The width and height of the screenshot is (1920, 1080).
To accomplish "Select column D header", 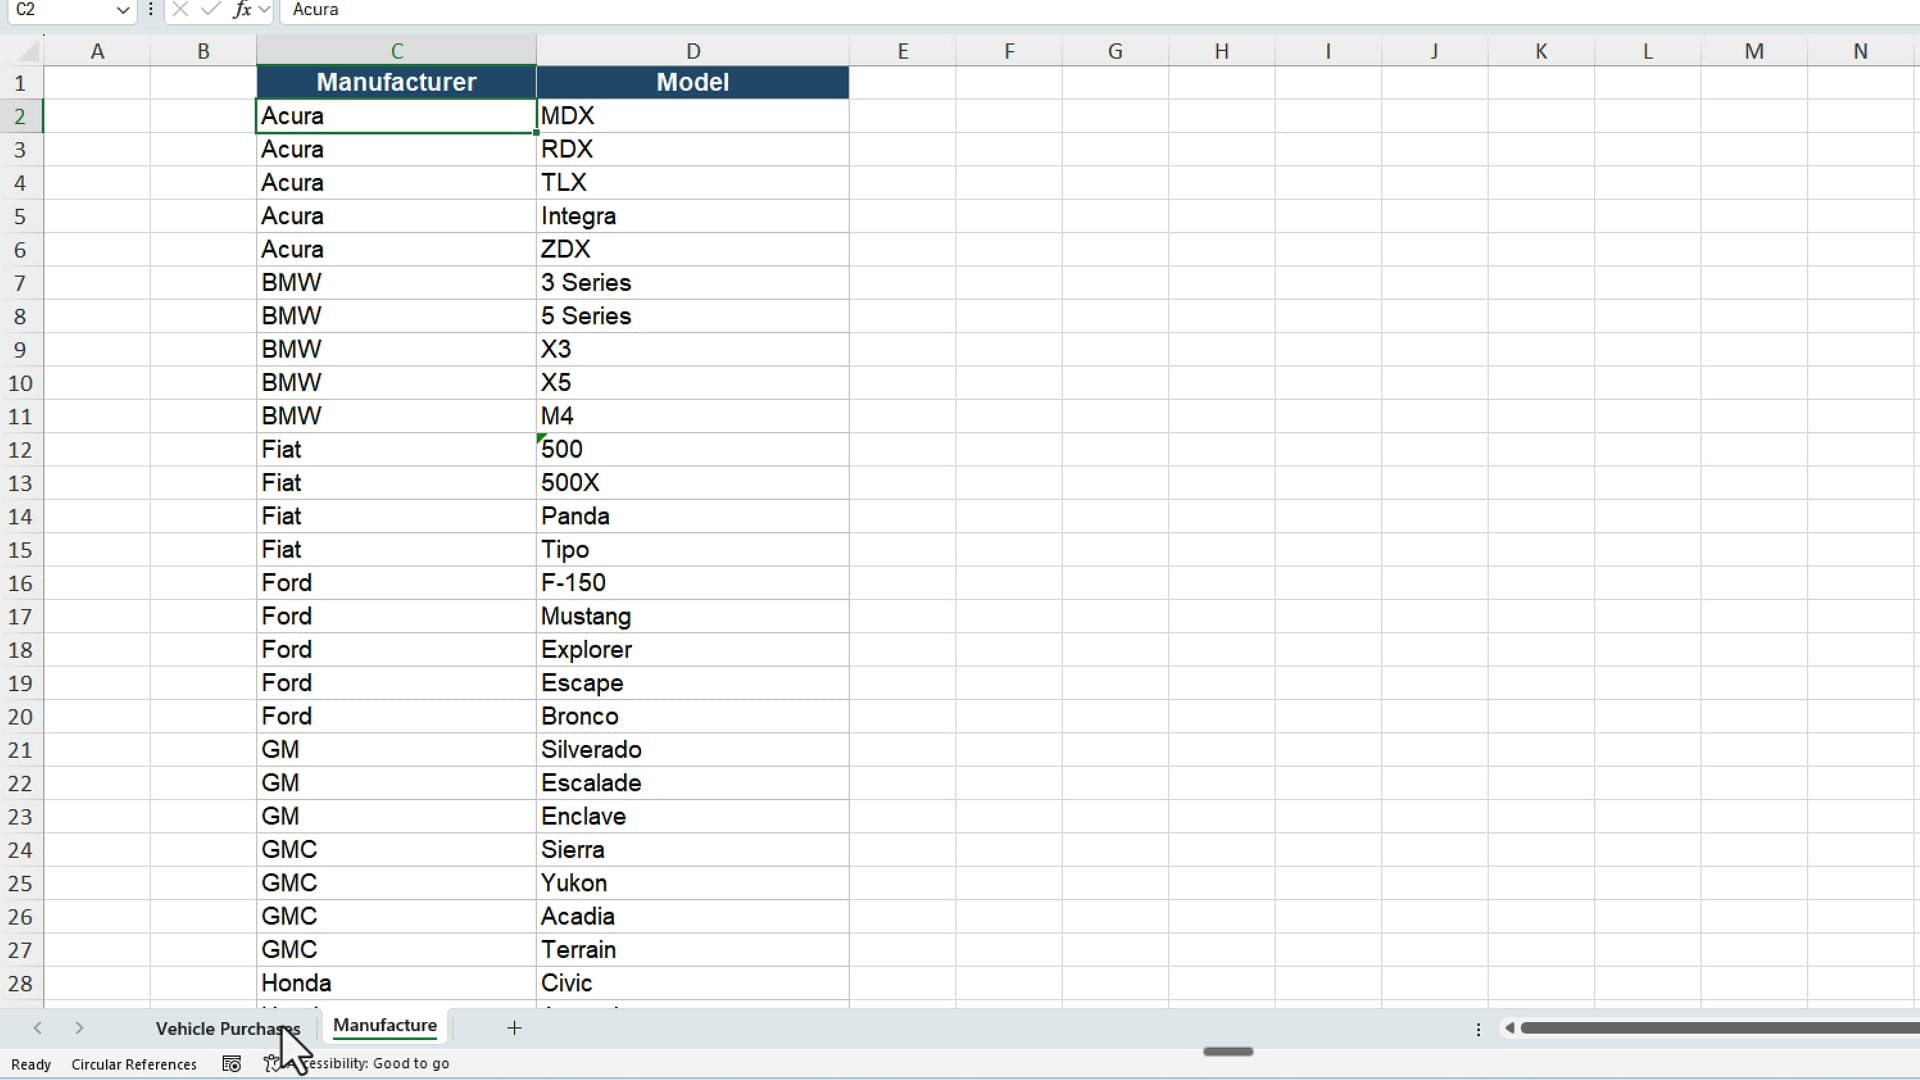I will pyautogui.click(x=693, y=51).
